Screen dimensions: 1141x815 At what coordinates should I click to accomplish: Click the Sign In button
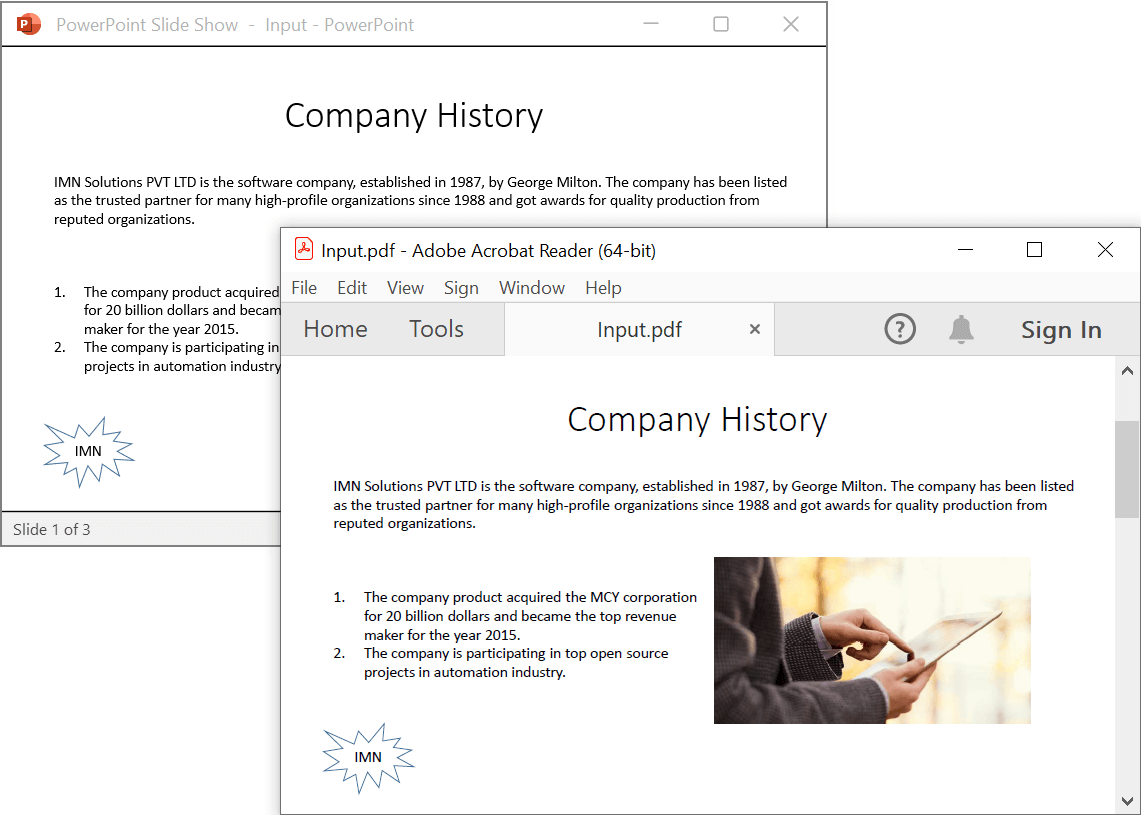point(1061,330)
